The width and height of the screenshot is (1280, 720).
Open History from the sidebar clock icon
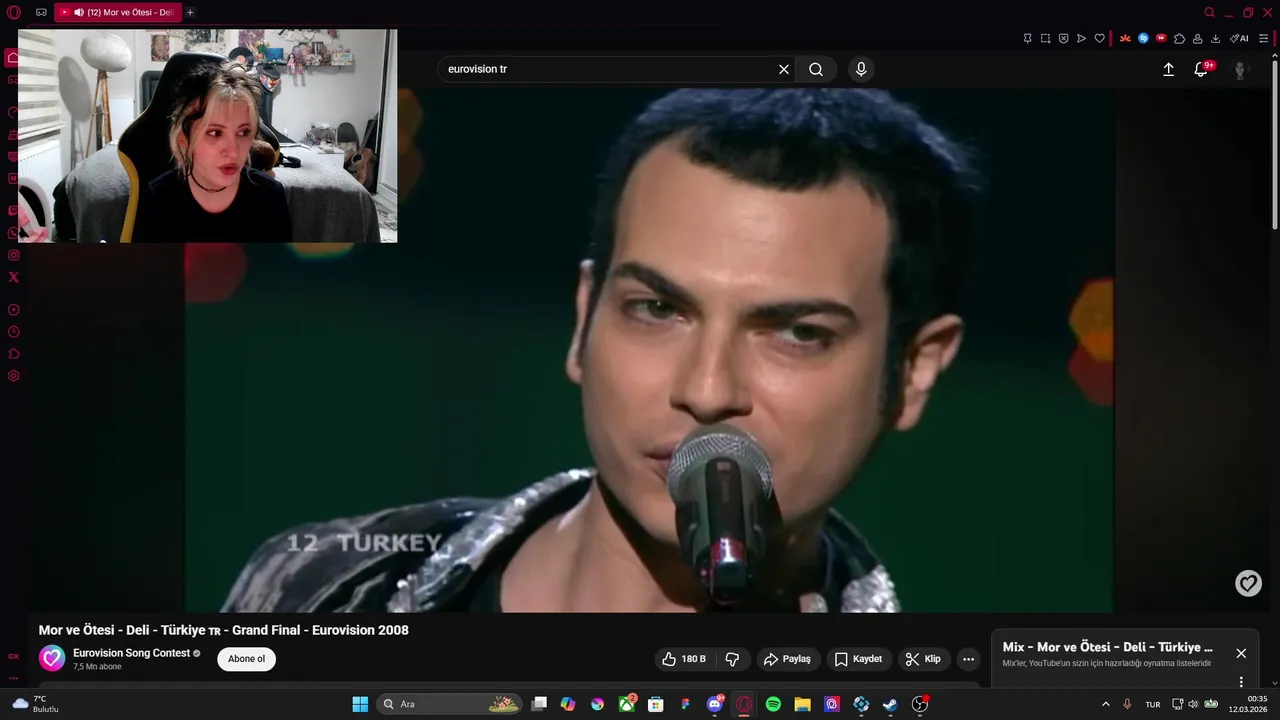click(x=14, y=332)
